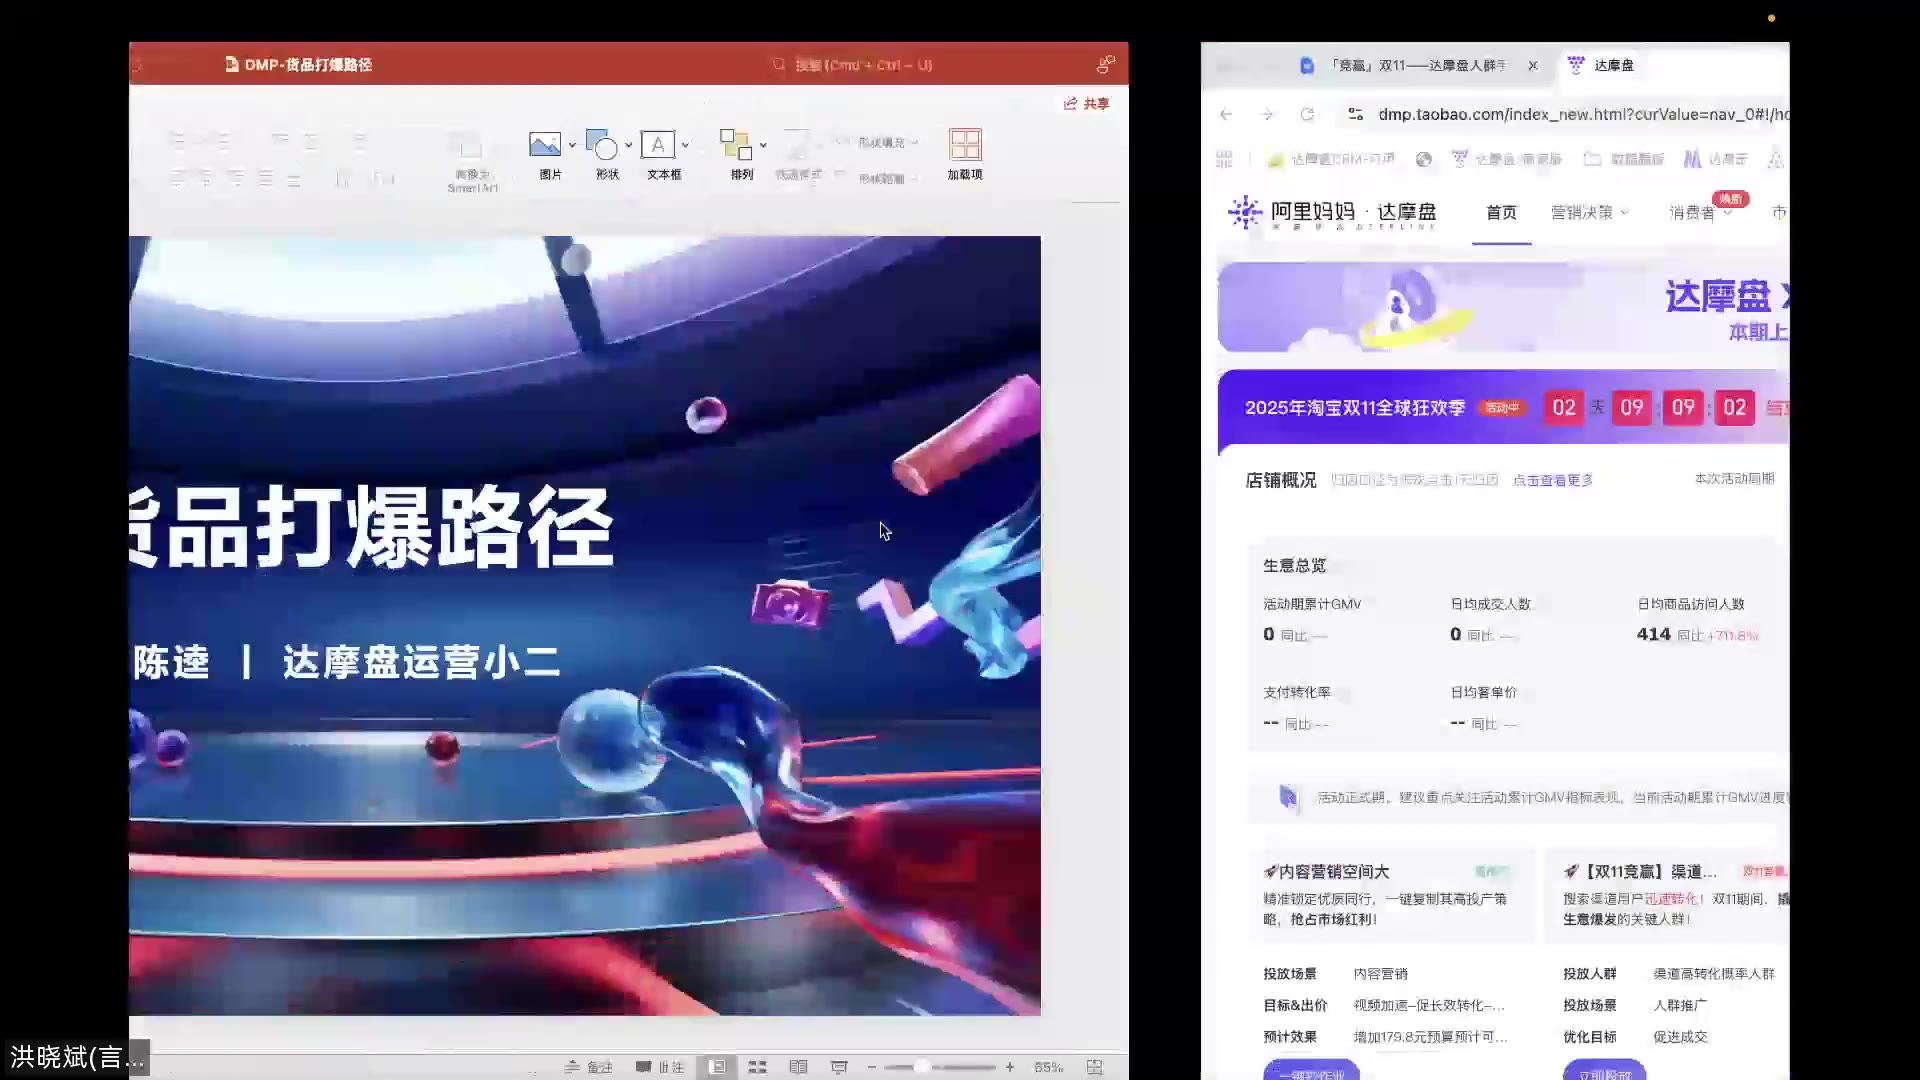
Task: Toggle 共享 (Share) panel in PowerPoint
Action: point(1086,103)
